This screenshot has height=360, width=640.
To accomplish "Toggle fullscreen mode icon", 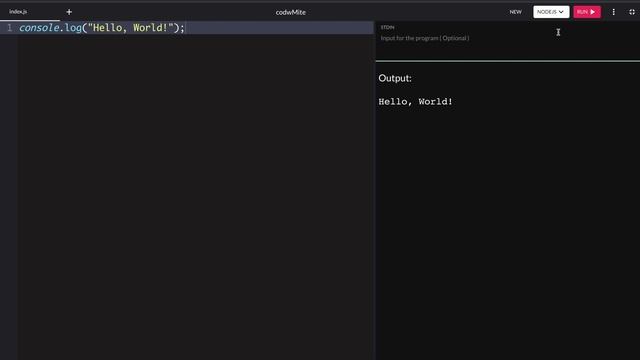I will click(631, 12).
